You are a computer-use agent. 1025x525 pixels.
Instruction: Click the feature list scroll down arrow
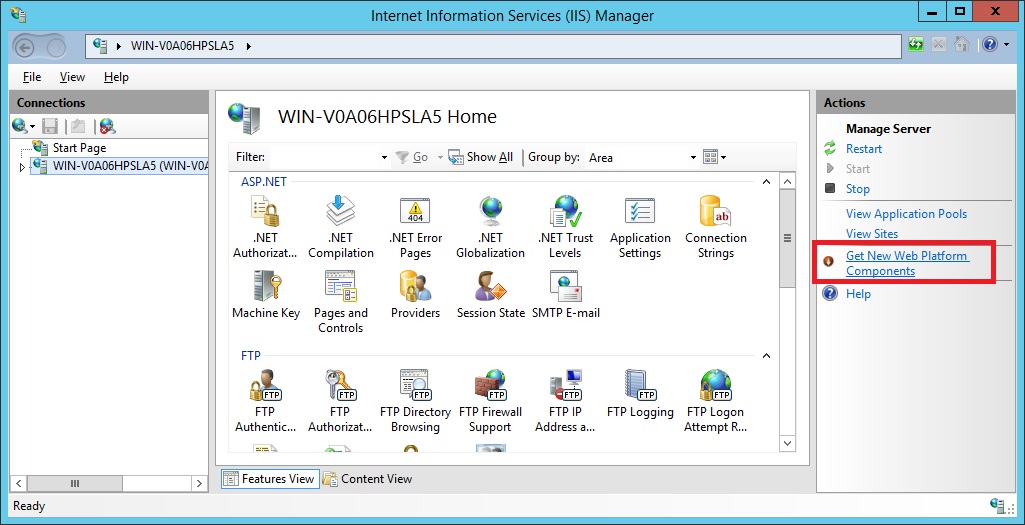787,444
